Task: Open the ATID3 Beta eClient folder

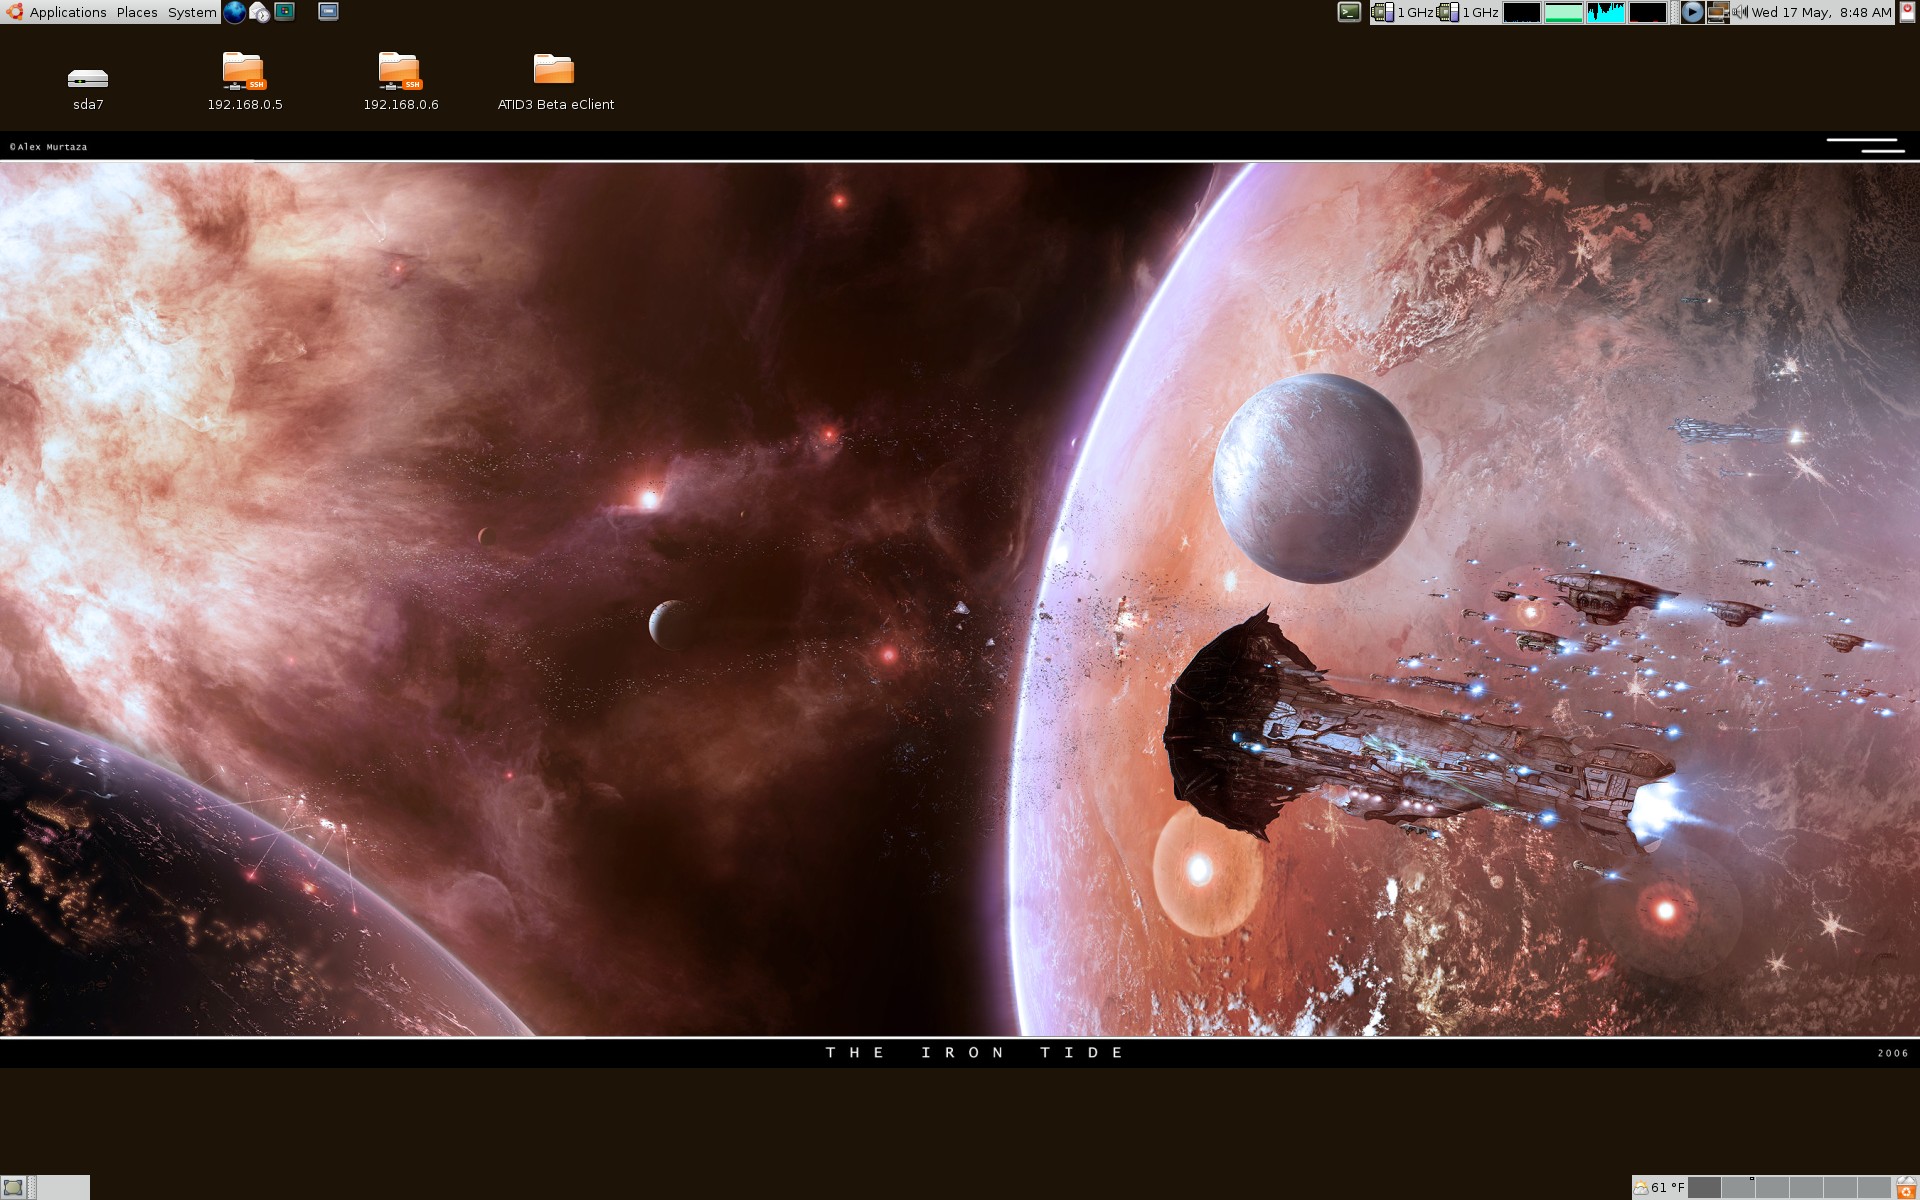Action: [x=554, y=70]
